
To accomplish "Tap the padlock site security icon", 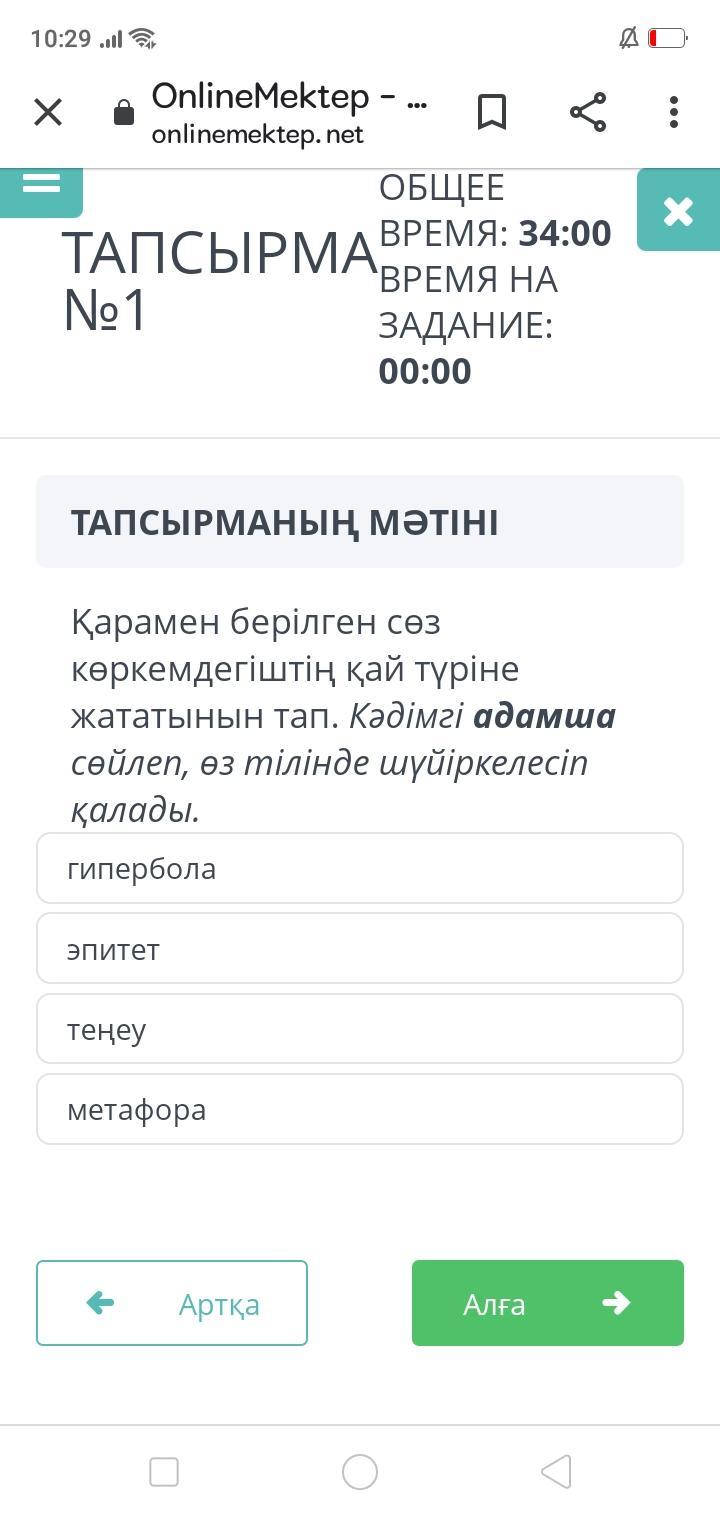I will [124, 113].
